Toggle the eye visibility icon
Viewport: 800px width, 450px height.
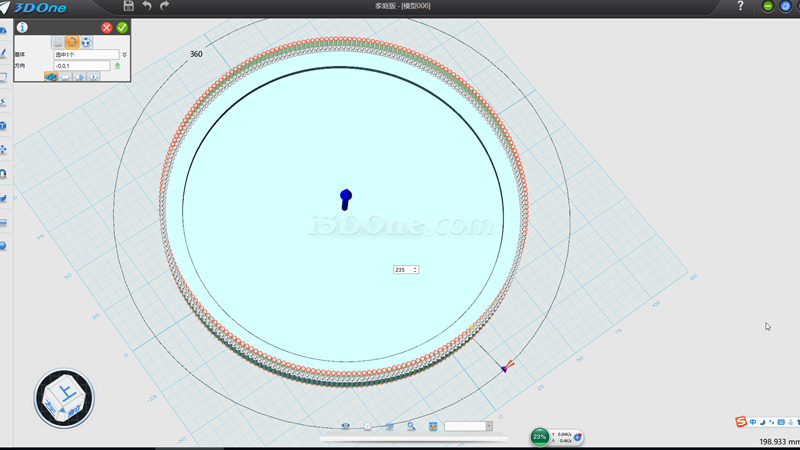pos(346,426)
